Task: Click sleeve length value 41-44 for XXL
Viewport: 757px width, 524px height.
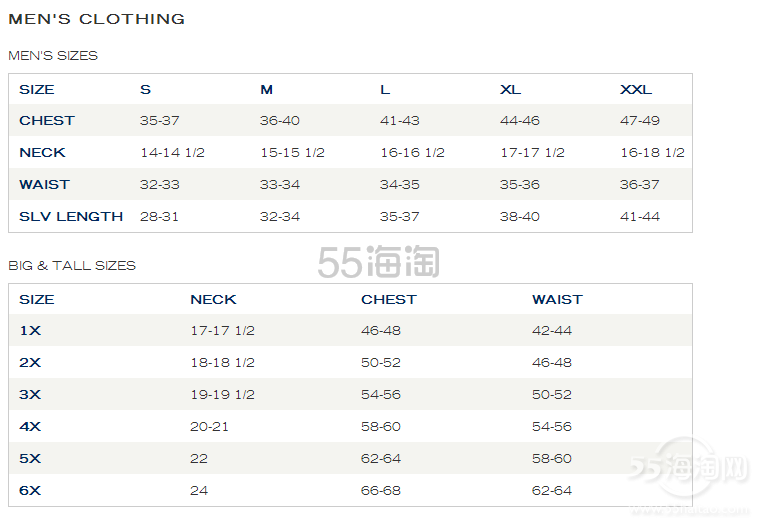Action: (640, 217)
